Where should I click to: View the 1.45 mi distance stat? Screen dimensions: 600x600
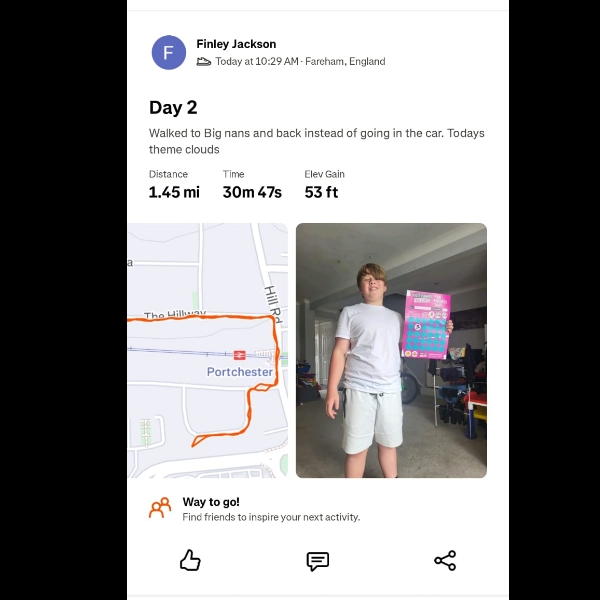pyautogui.click(x=174, y=192)
